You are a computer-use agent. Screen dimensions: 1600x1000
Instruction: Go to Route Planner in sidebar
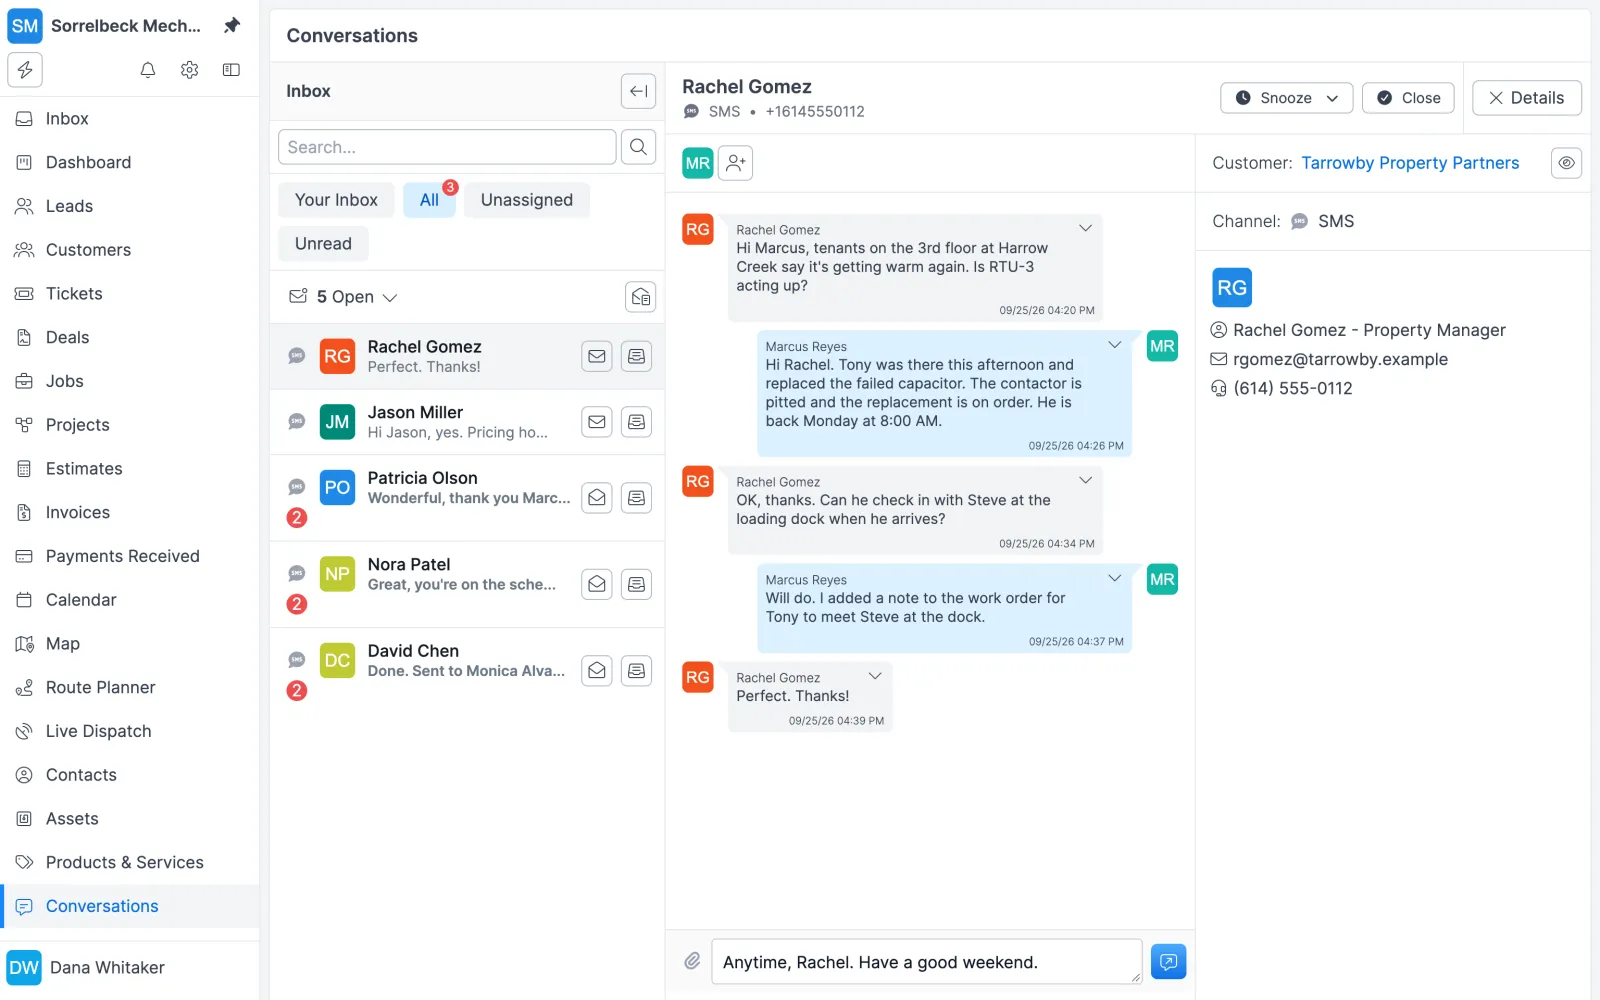[x=130, y=687]
